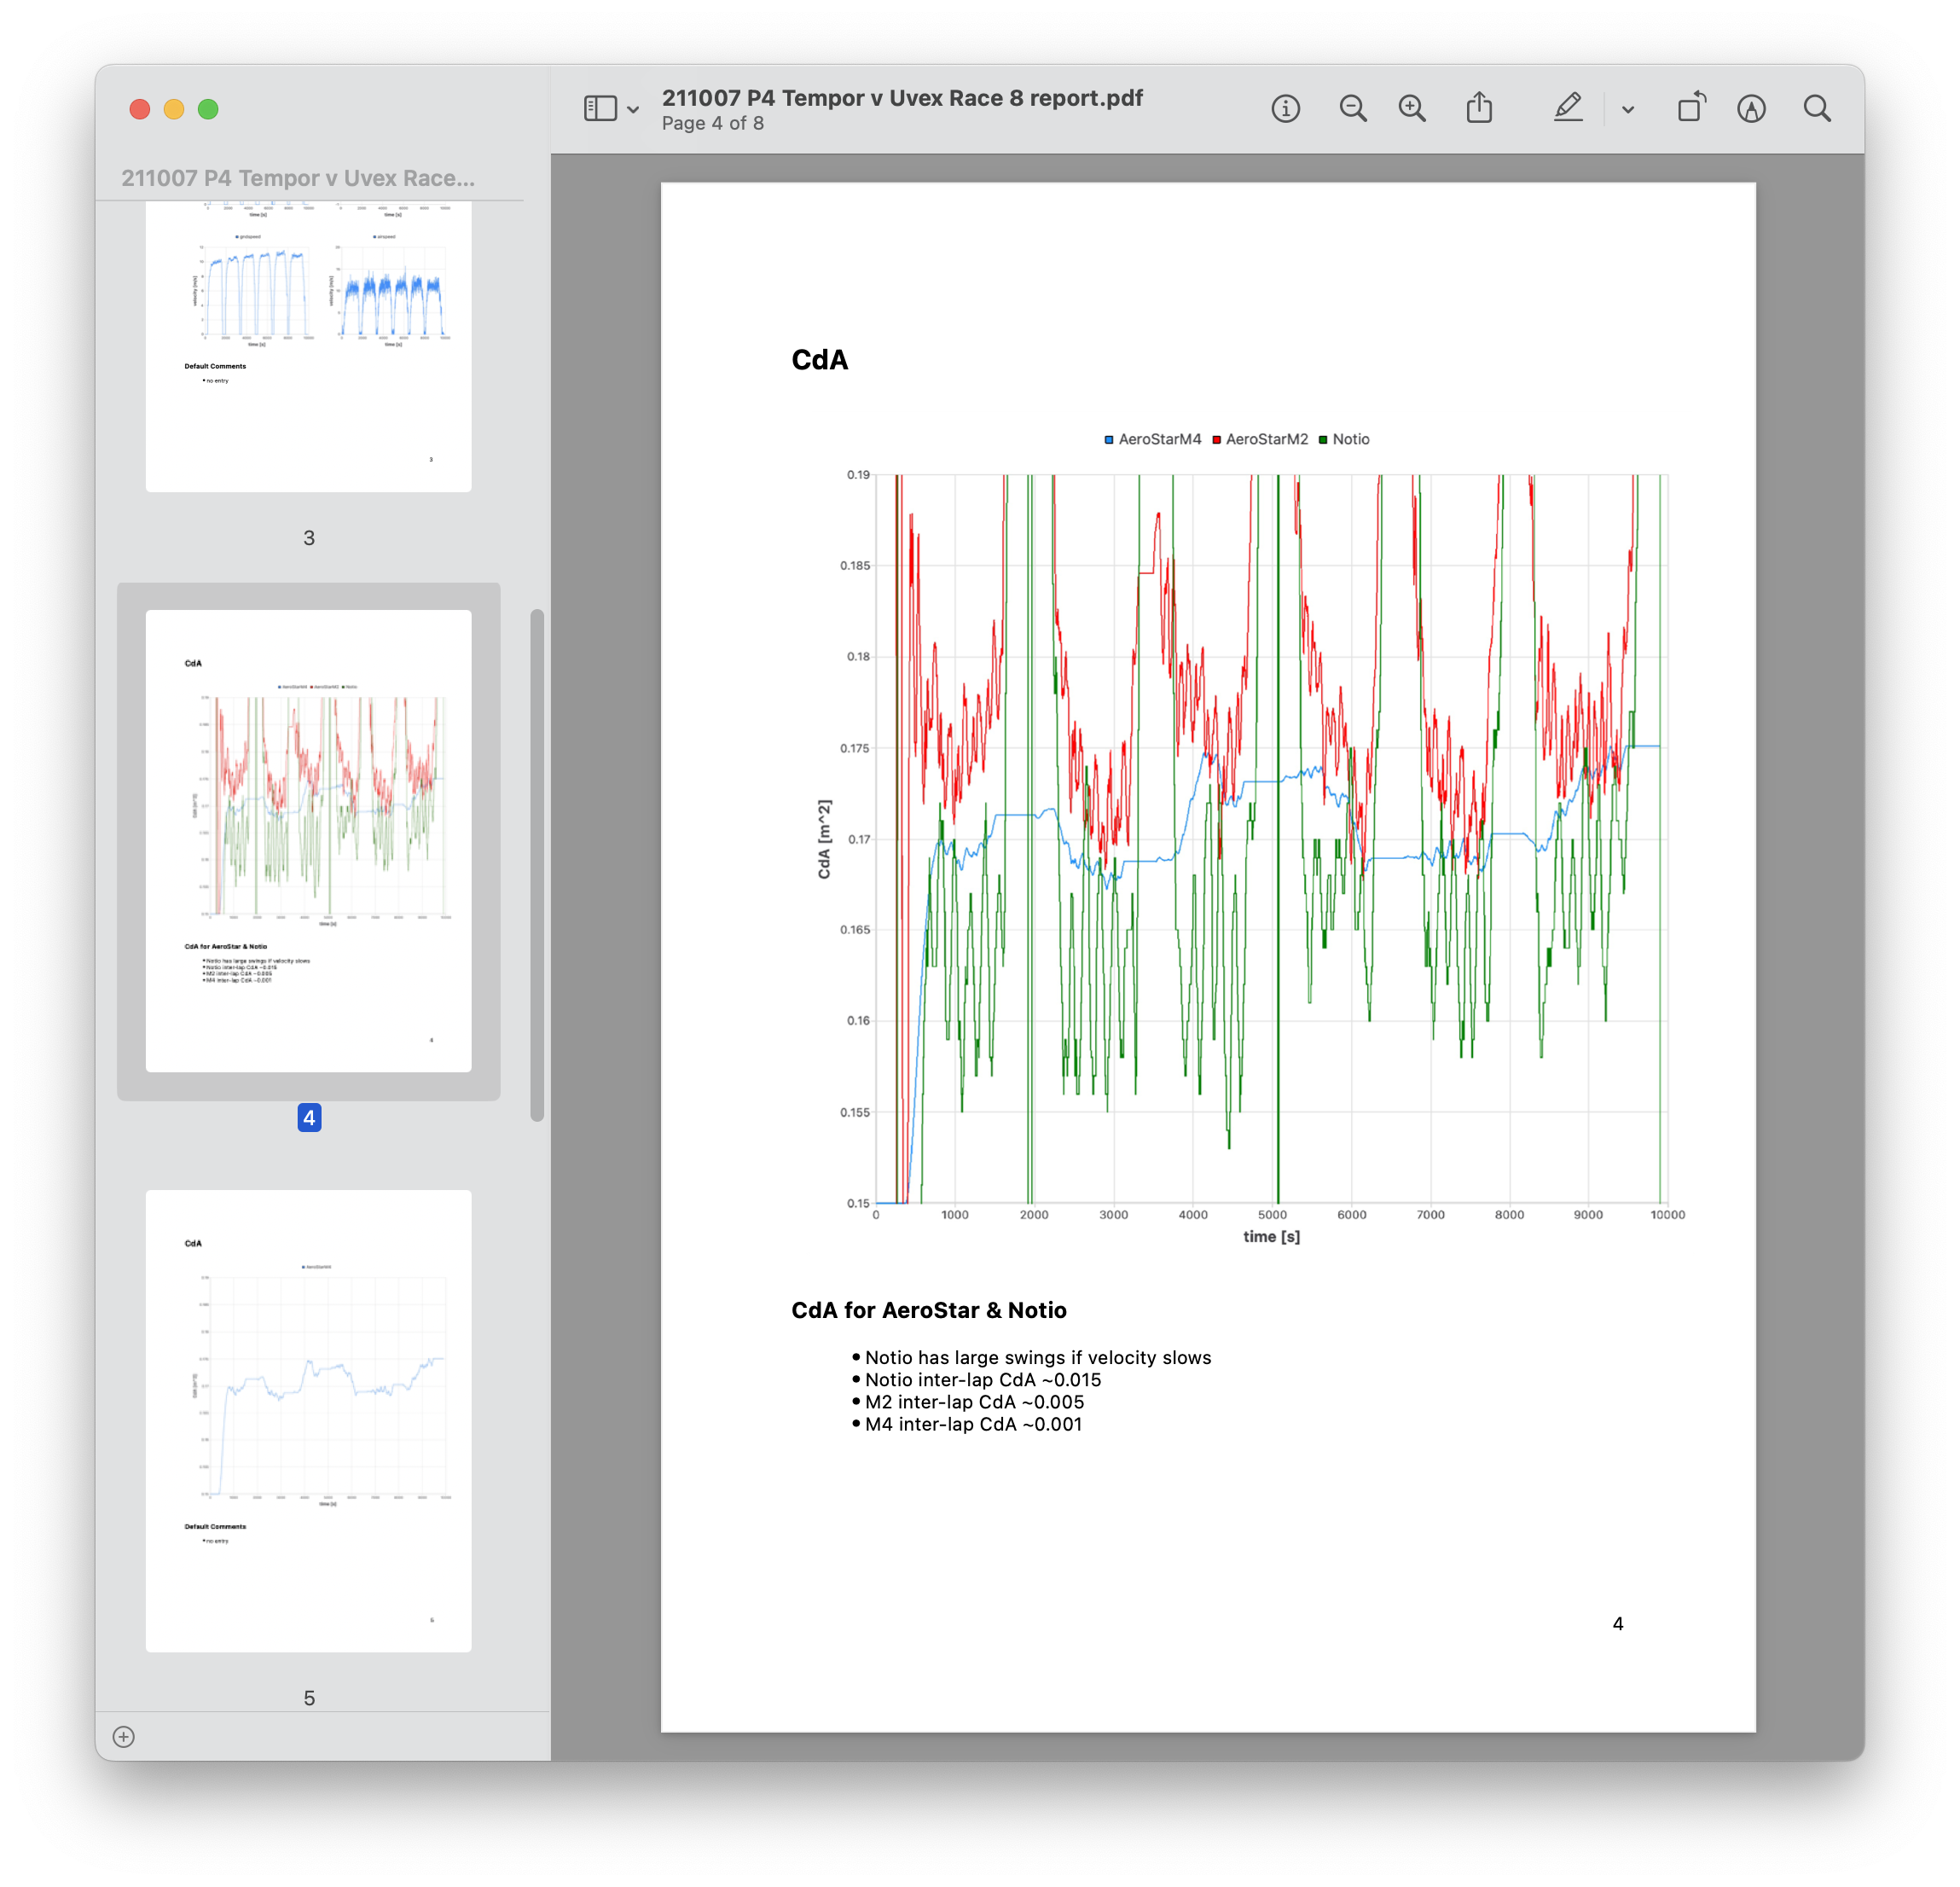The height and width of the screenshot is (1887, 1960).
Task: Zoom in using the magnifier plus icon
Action: [1412, 109]
